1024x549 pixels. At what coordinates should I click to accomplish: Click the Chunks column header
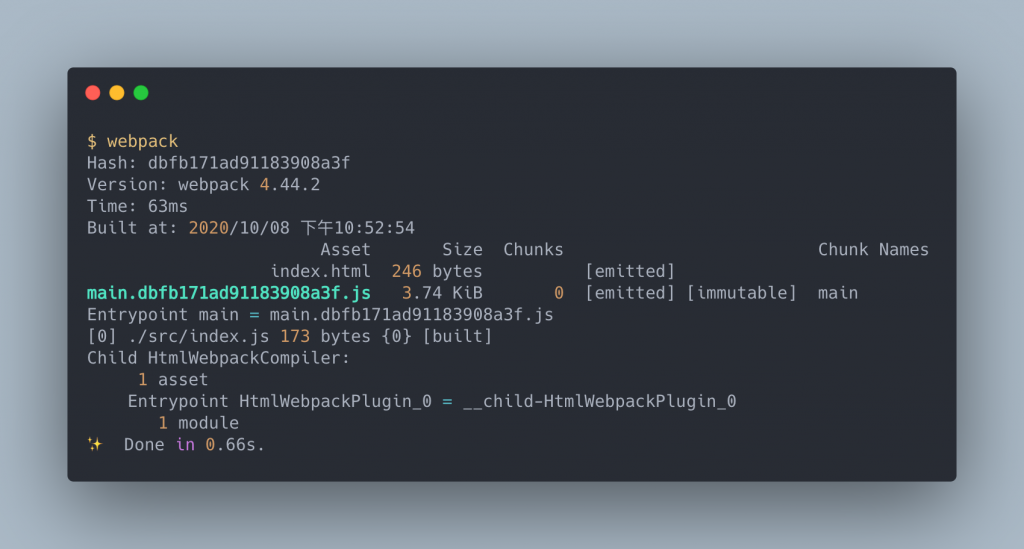pos(533,249)
